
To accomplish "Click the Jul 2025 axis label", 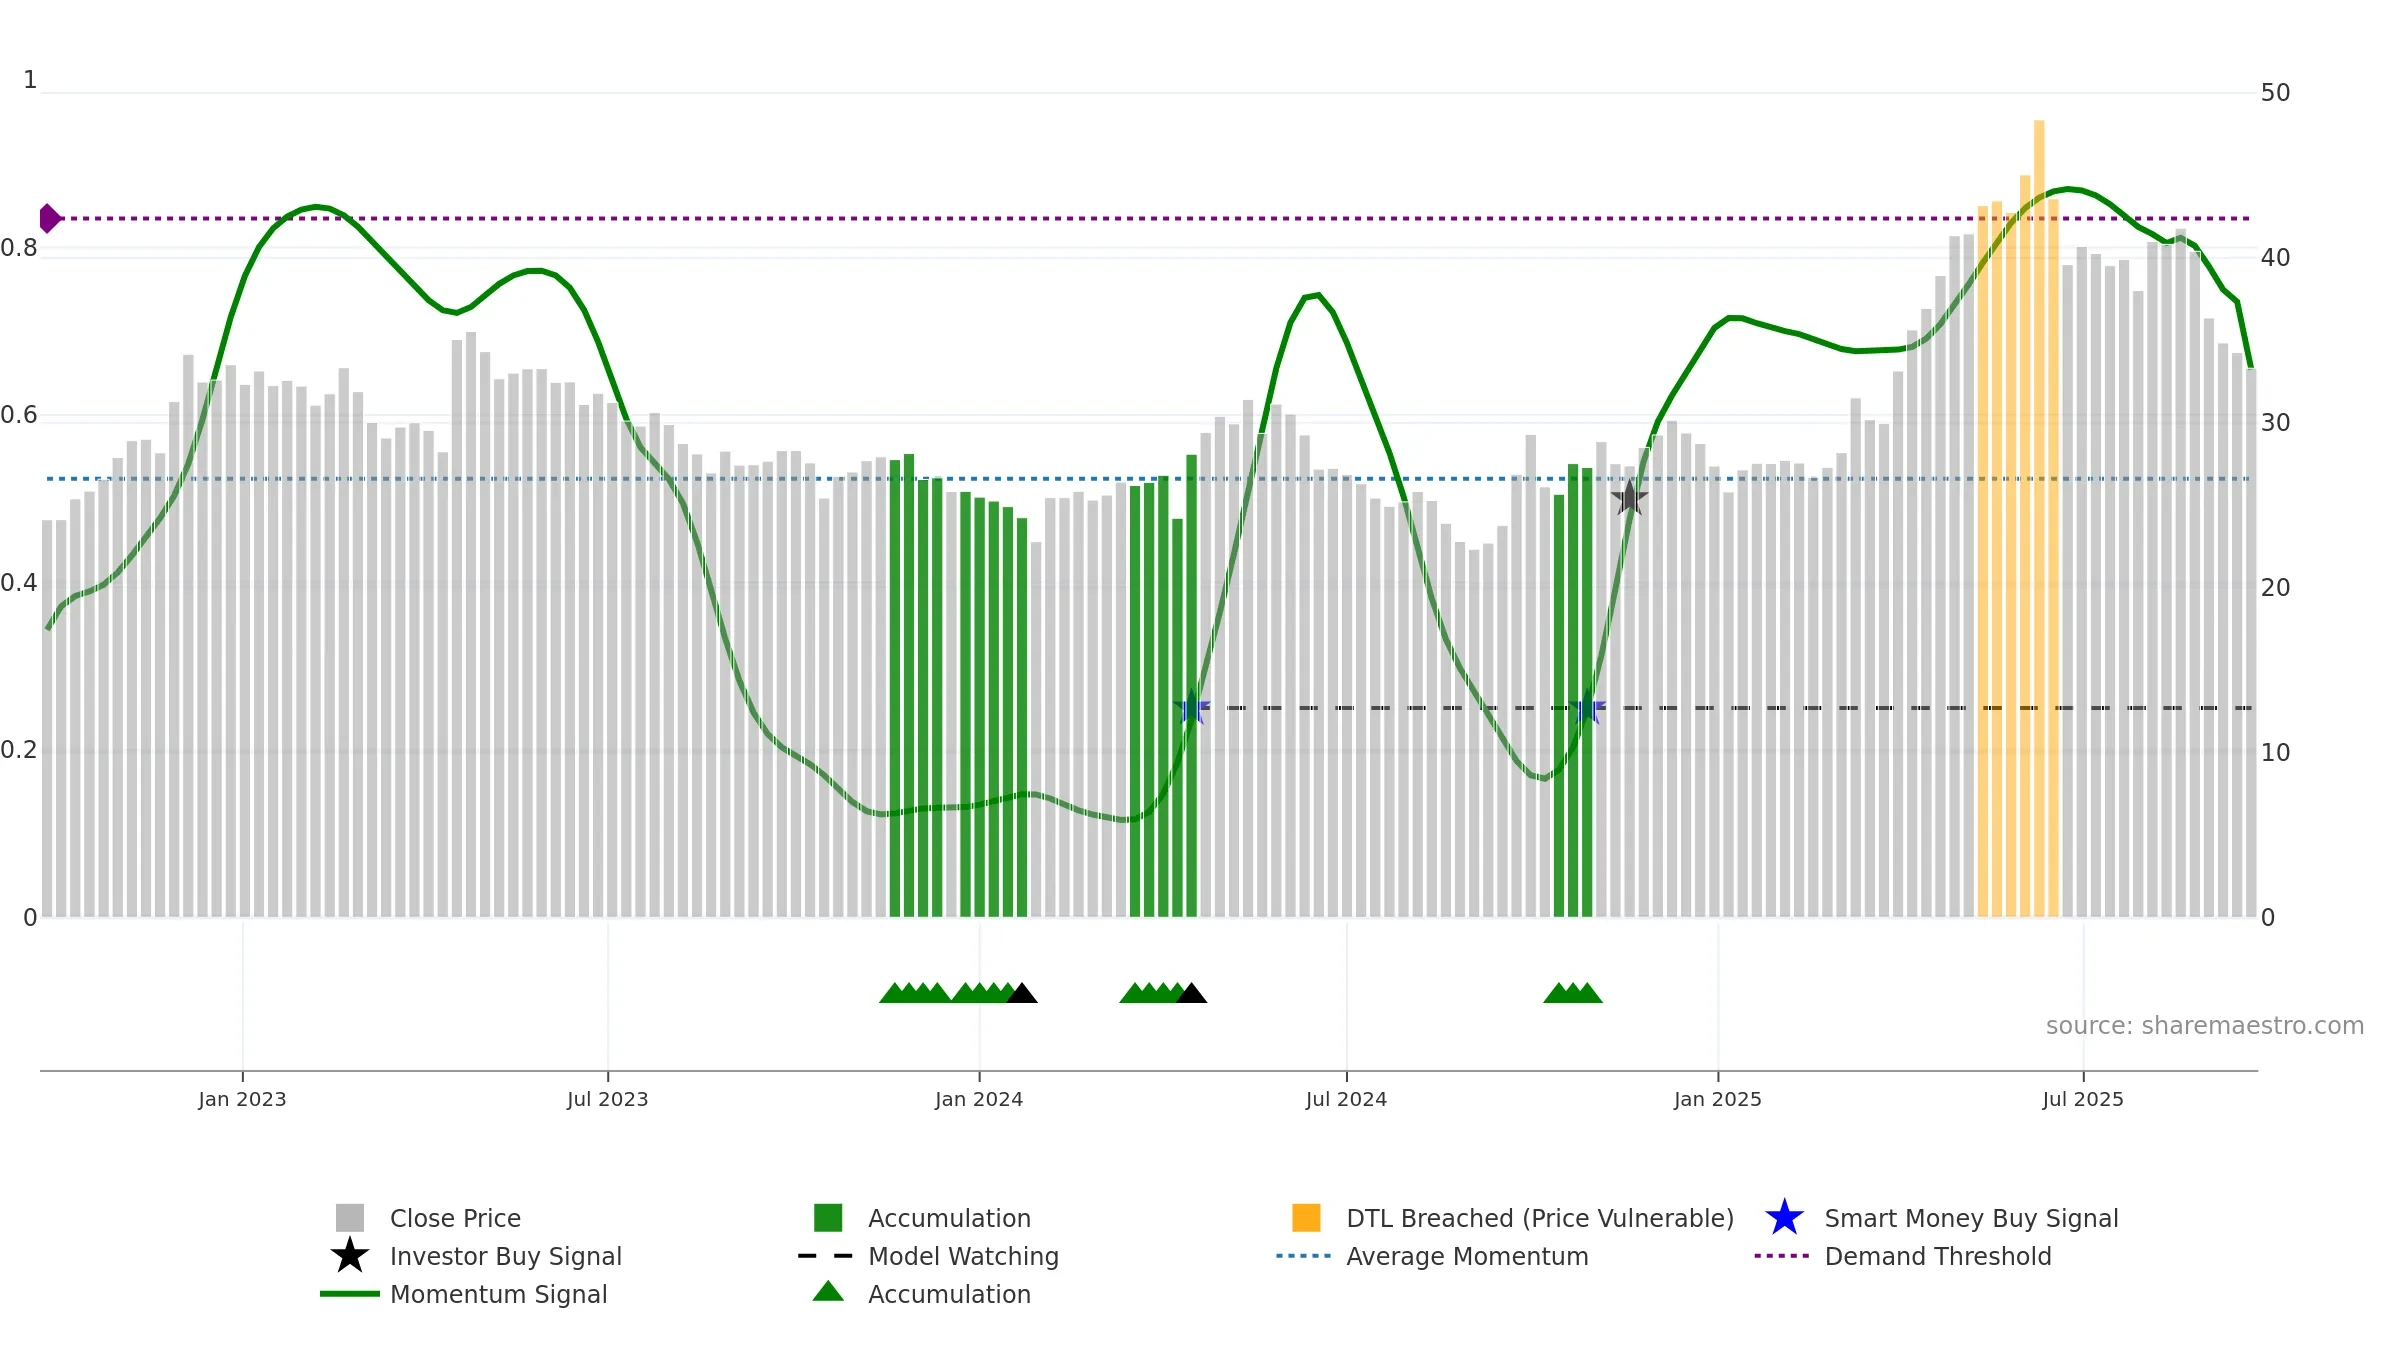I will pos(2083,1099).
